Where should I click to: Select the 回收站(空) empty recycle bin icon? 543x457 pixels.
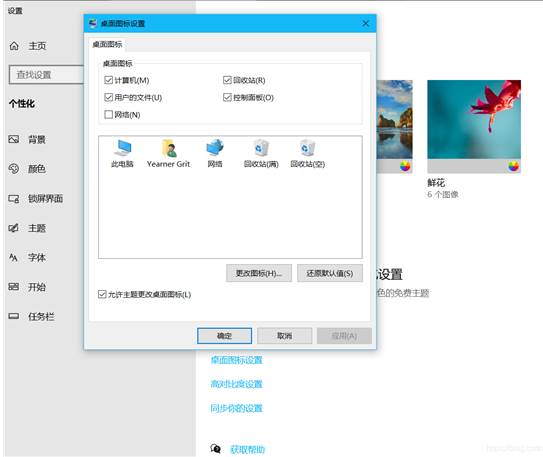point(308,149)
